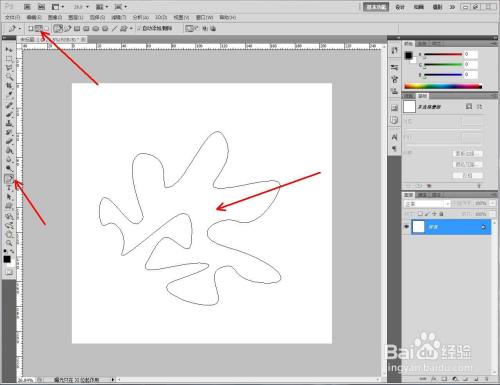Switch pen mode to Fill Pixels
500x385 pixels.
coord(47,29)
